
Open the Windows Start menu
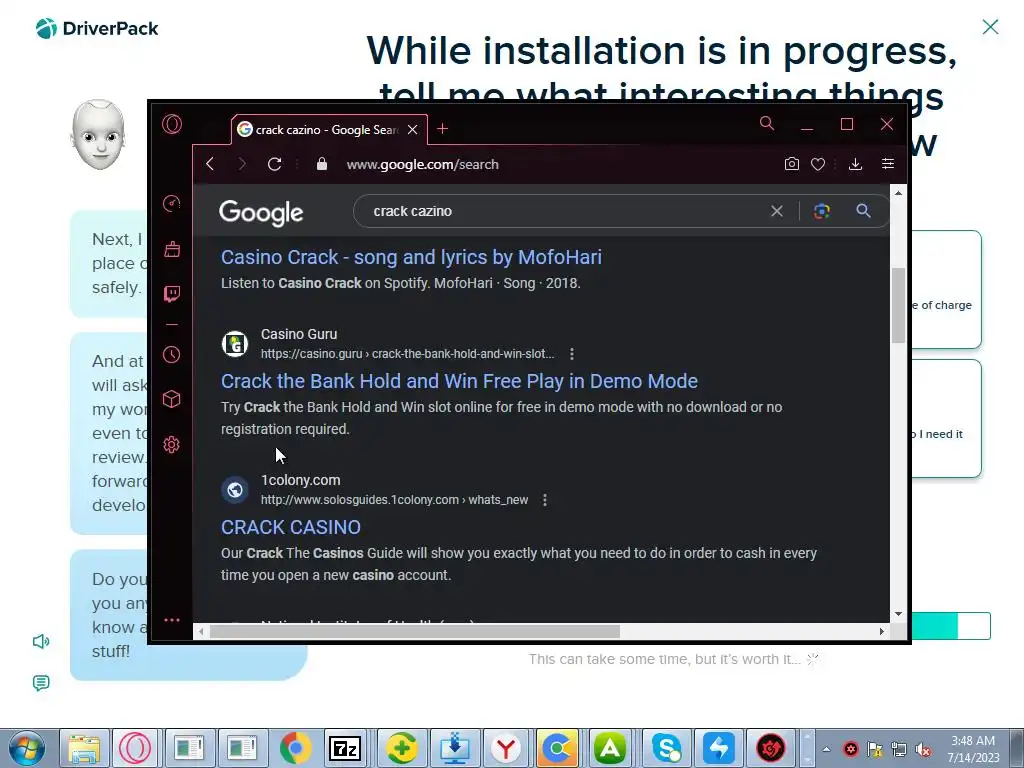(x=26, y=748)
